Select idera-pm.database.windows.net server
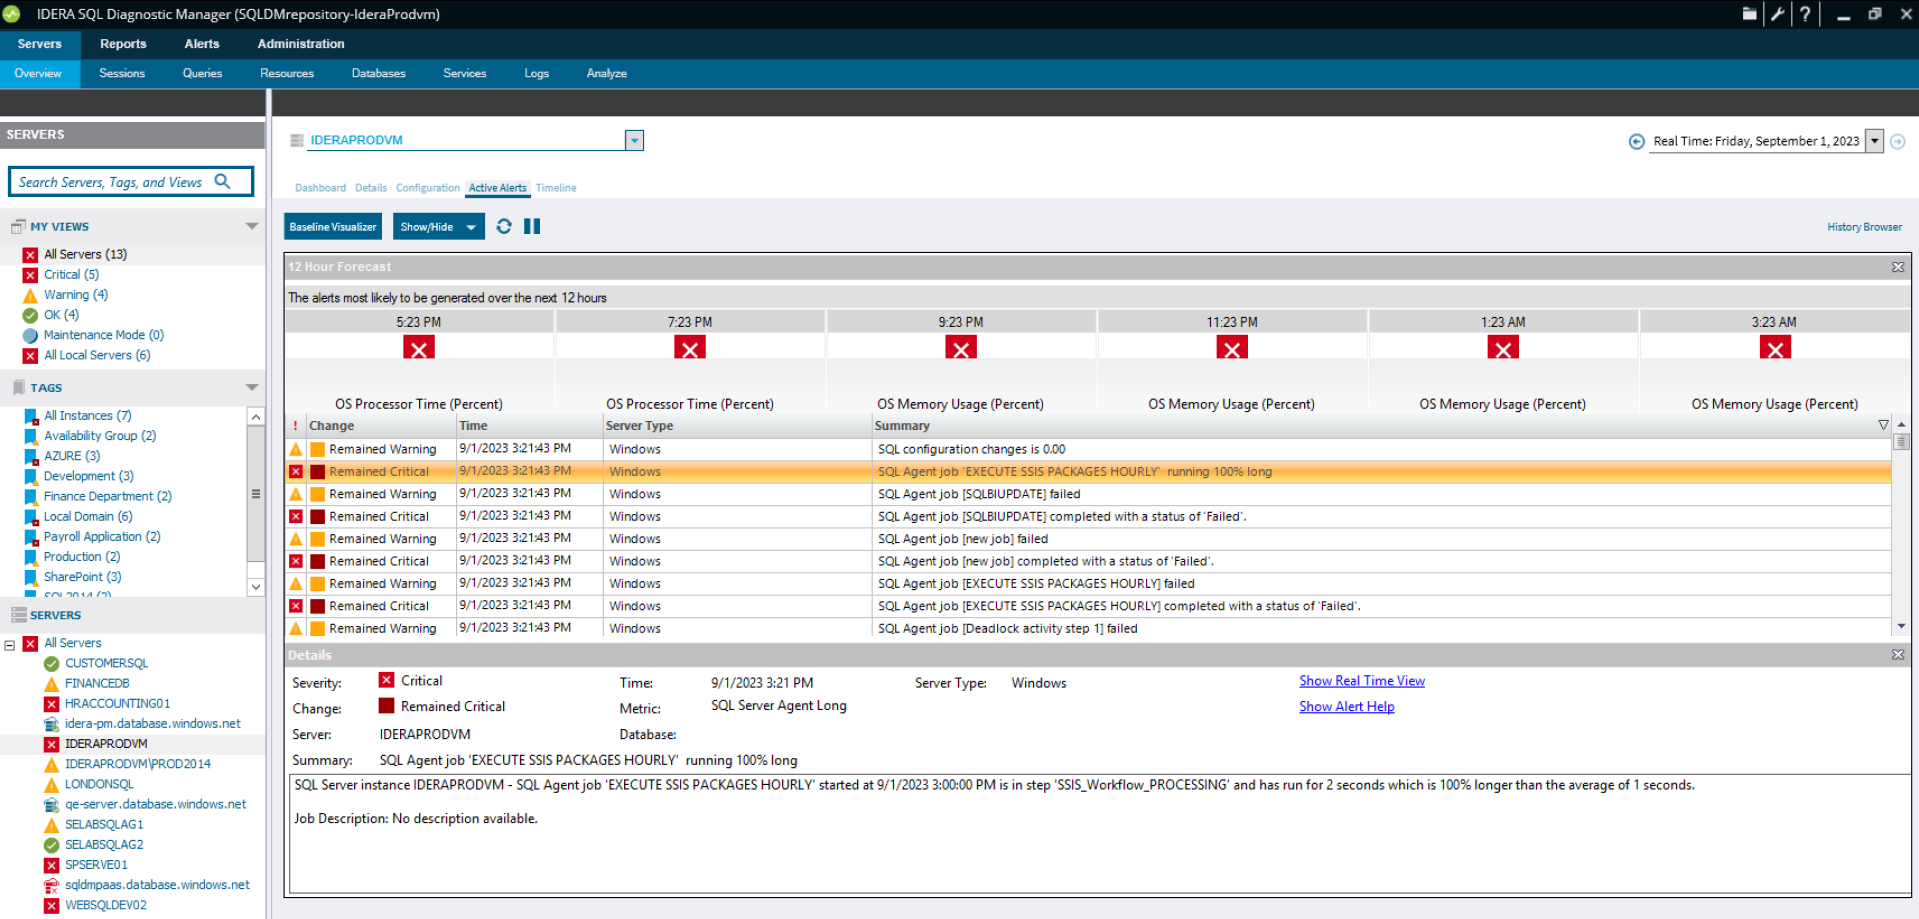Image resolution: width=1919 pixels, height=919 pixels. click(153, 723)
